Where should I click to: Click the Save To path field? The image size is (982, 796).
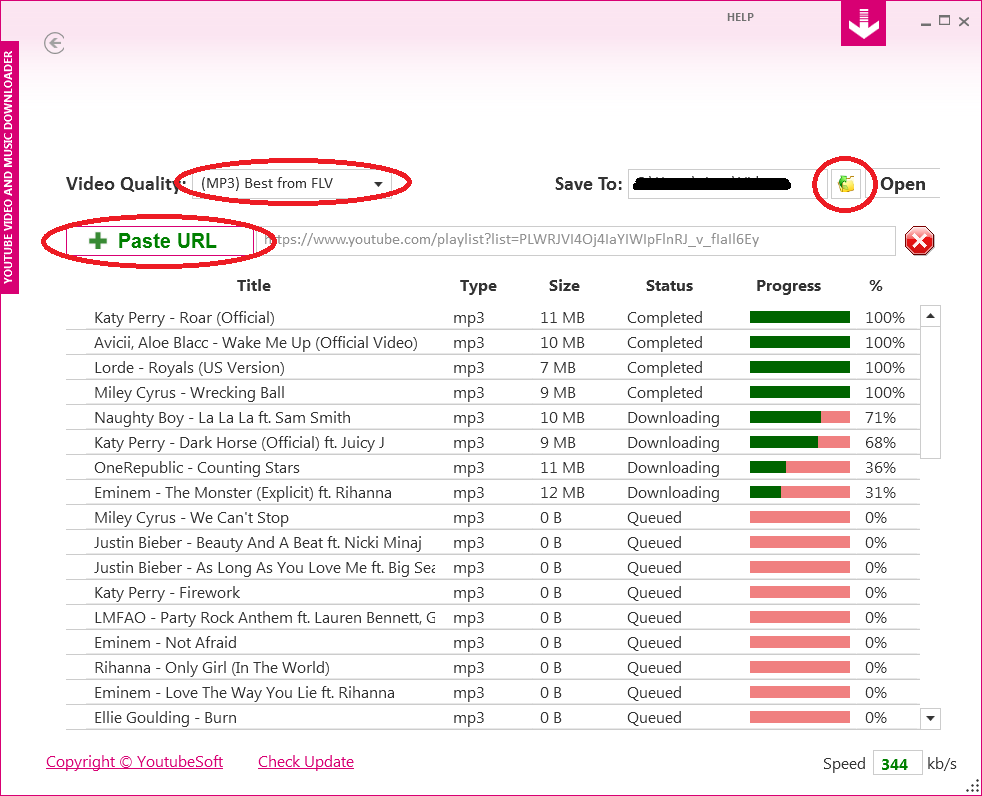(728, 184)
